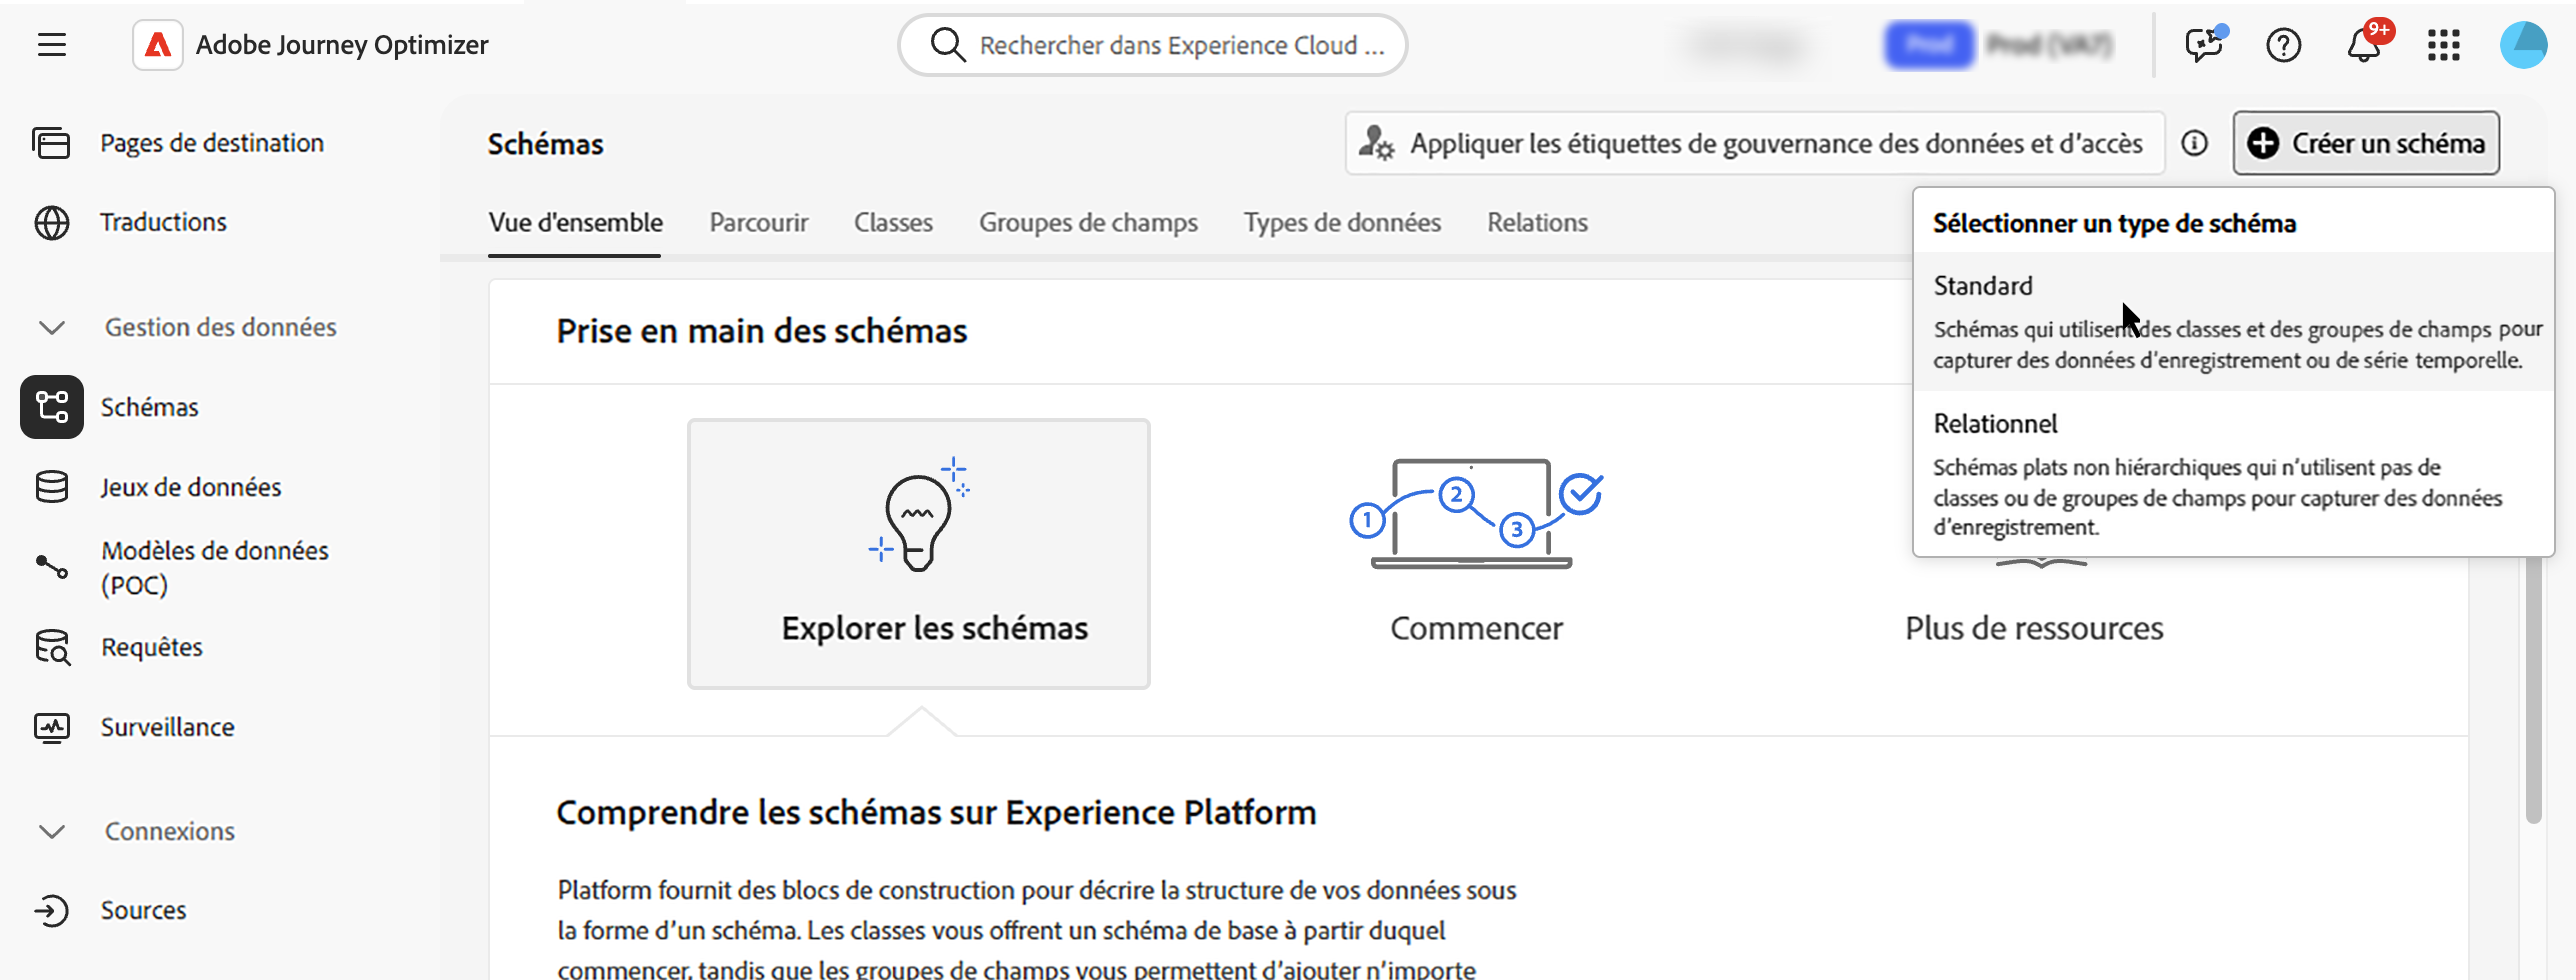The height and width of the screenshot is (980, 2576).
Task: Click the Schémas page heading
Action: click(545, 144)
